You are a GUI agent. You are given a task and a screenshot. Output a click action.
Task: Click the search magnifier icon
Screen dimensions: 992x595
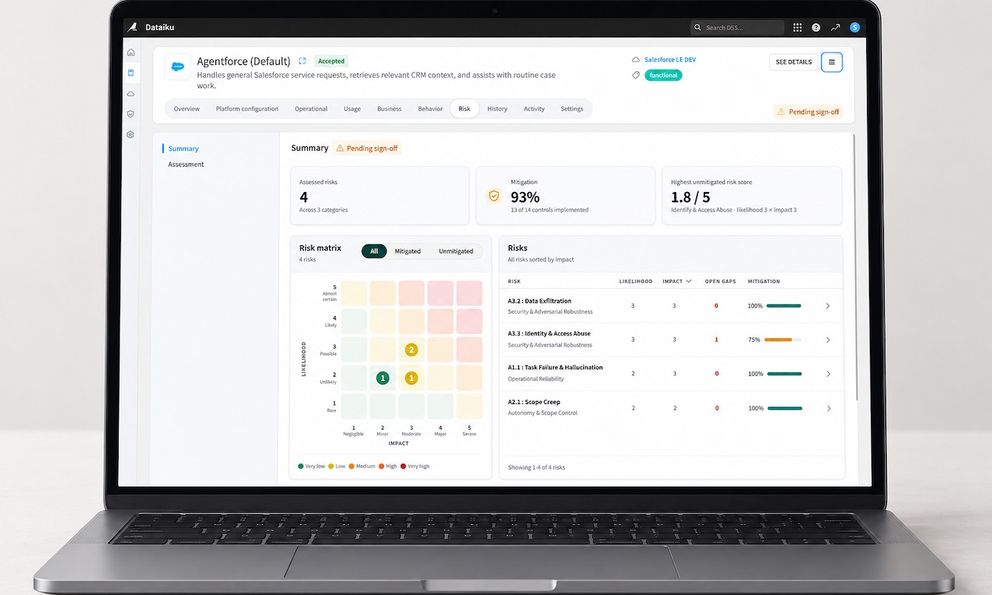[x=697, y=27]
